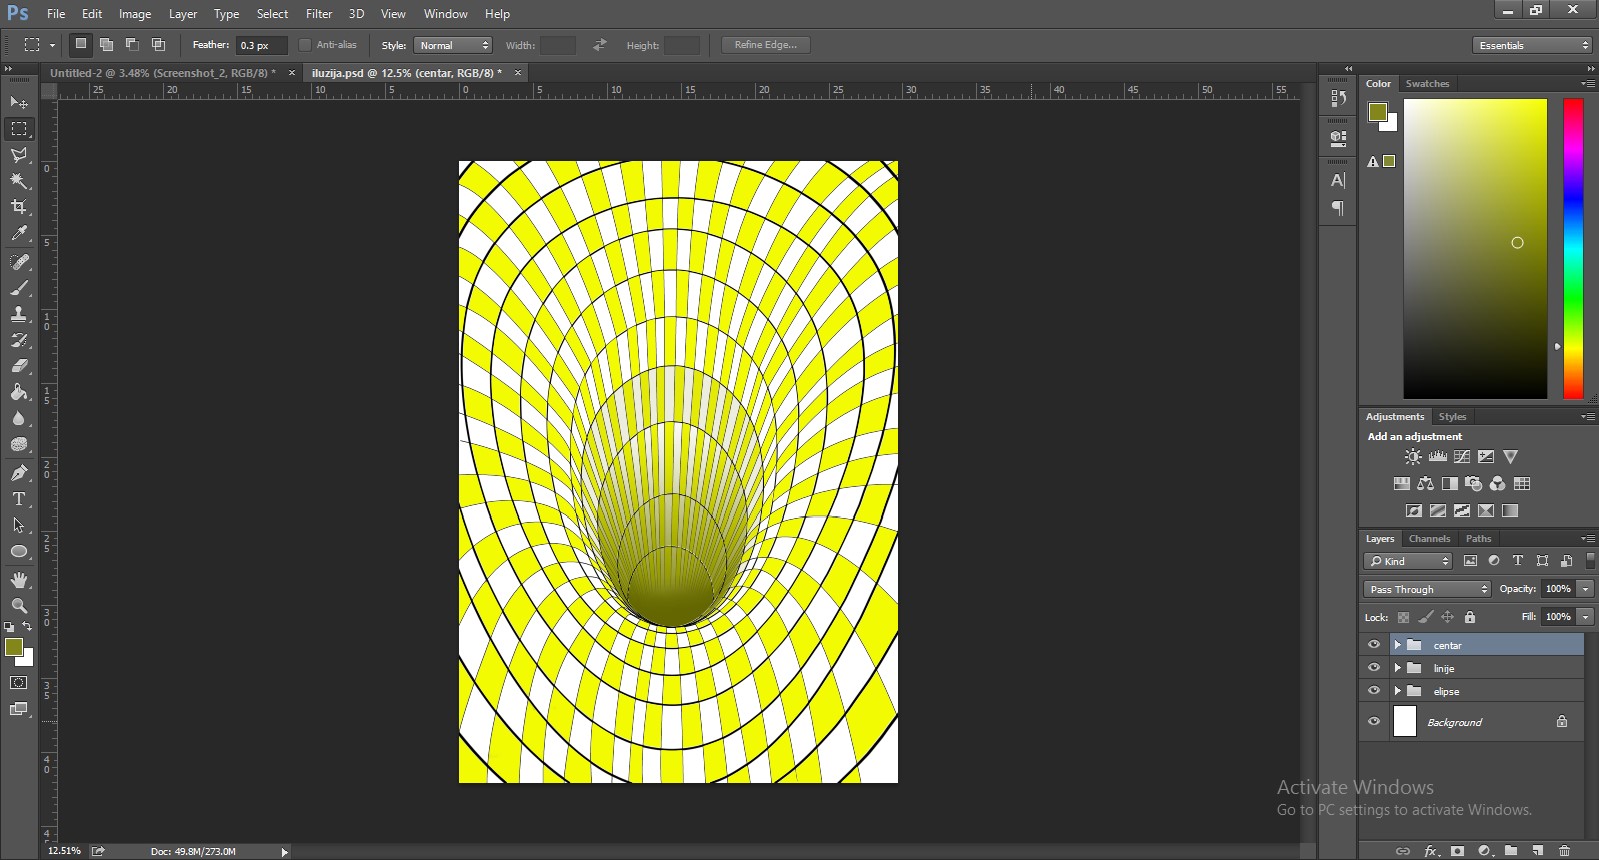Expand the elipse layer group
Screen dimensions: 1599x860
[1397, 691]
